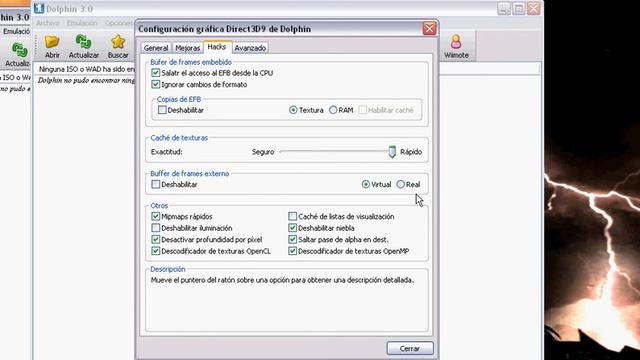Uncheck Ignorar cambios de formato

coord(156,84)
